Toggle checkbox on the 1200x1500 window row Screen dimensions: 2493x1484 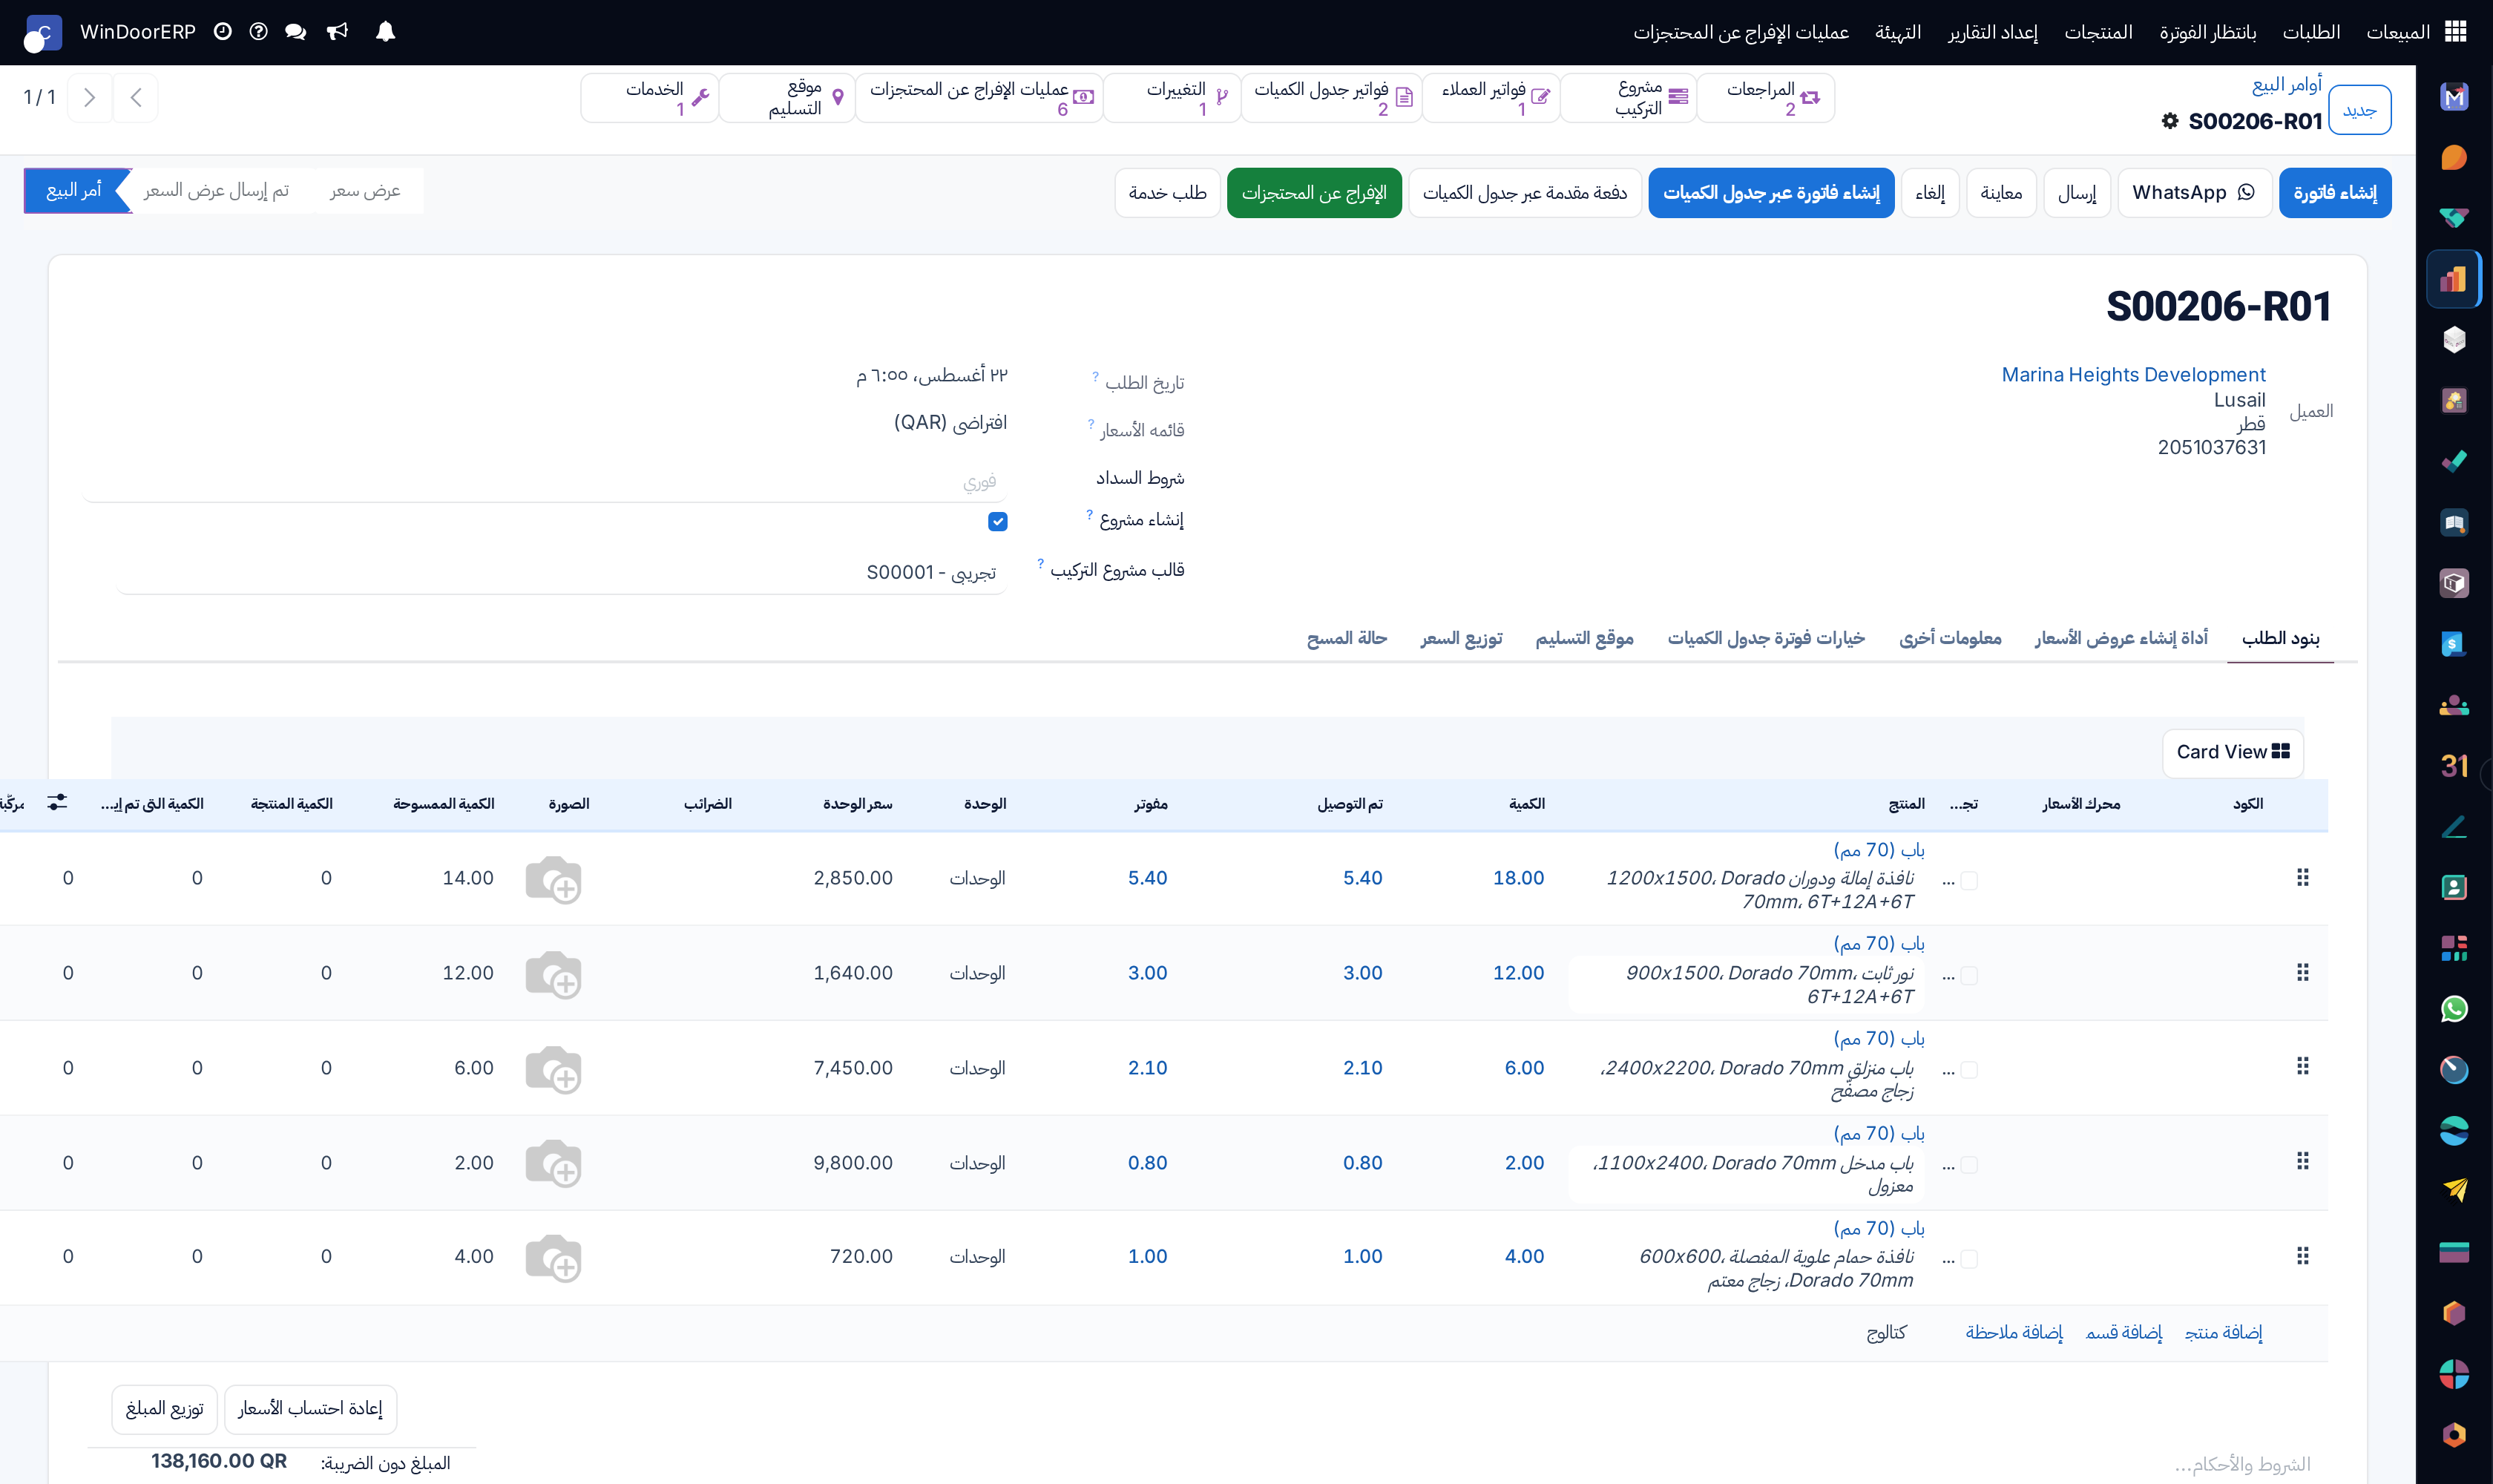click(1969, 880)
